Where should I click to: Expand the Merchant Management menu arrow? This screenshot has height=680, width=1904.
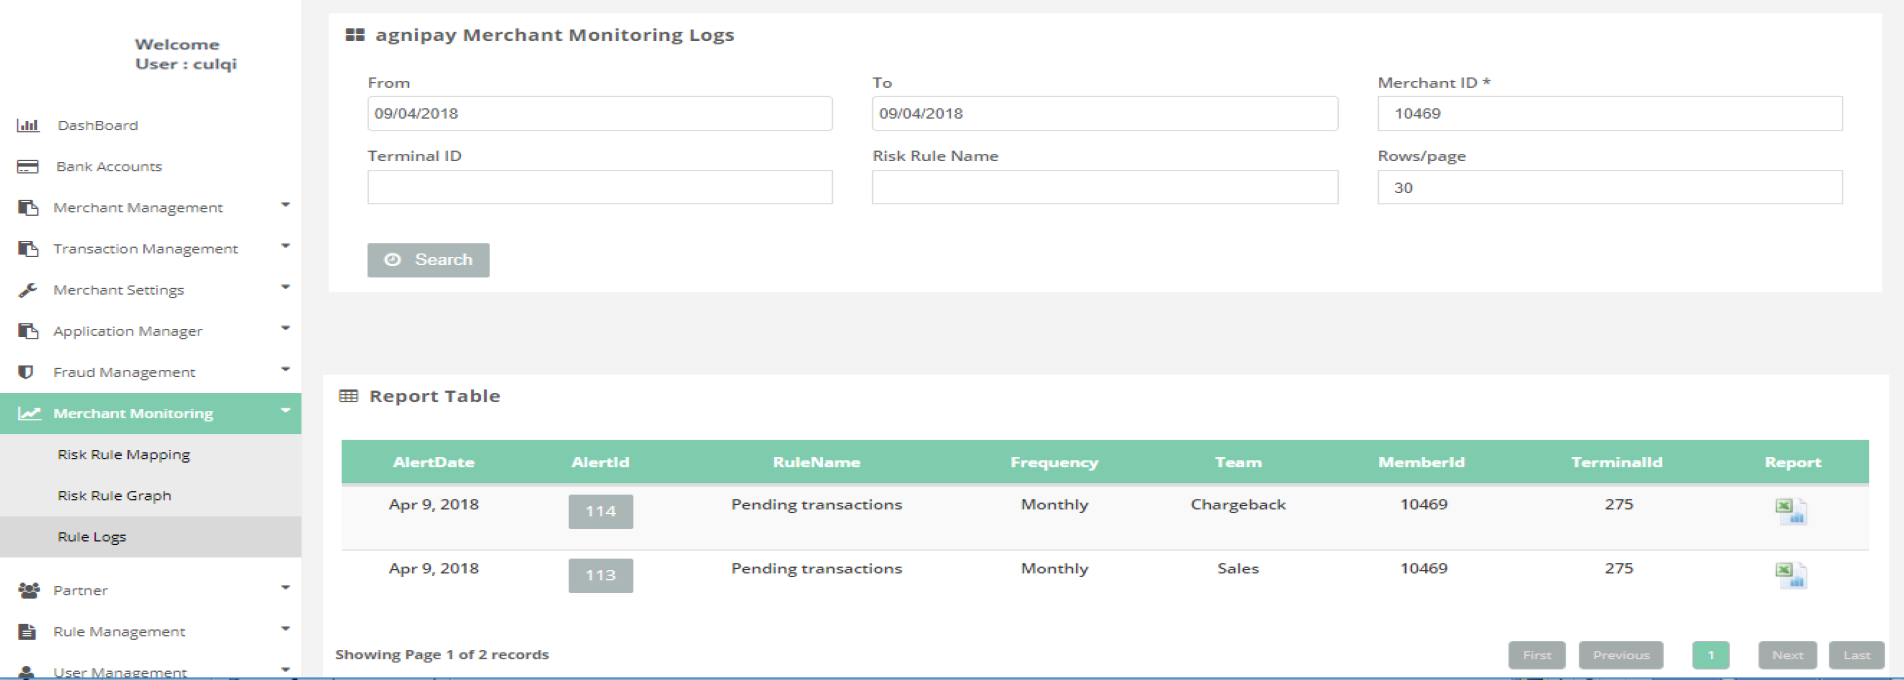285,205
